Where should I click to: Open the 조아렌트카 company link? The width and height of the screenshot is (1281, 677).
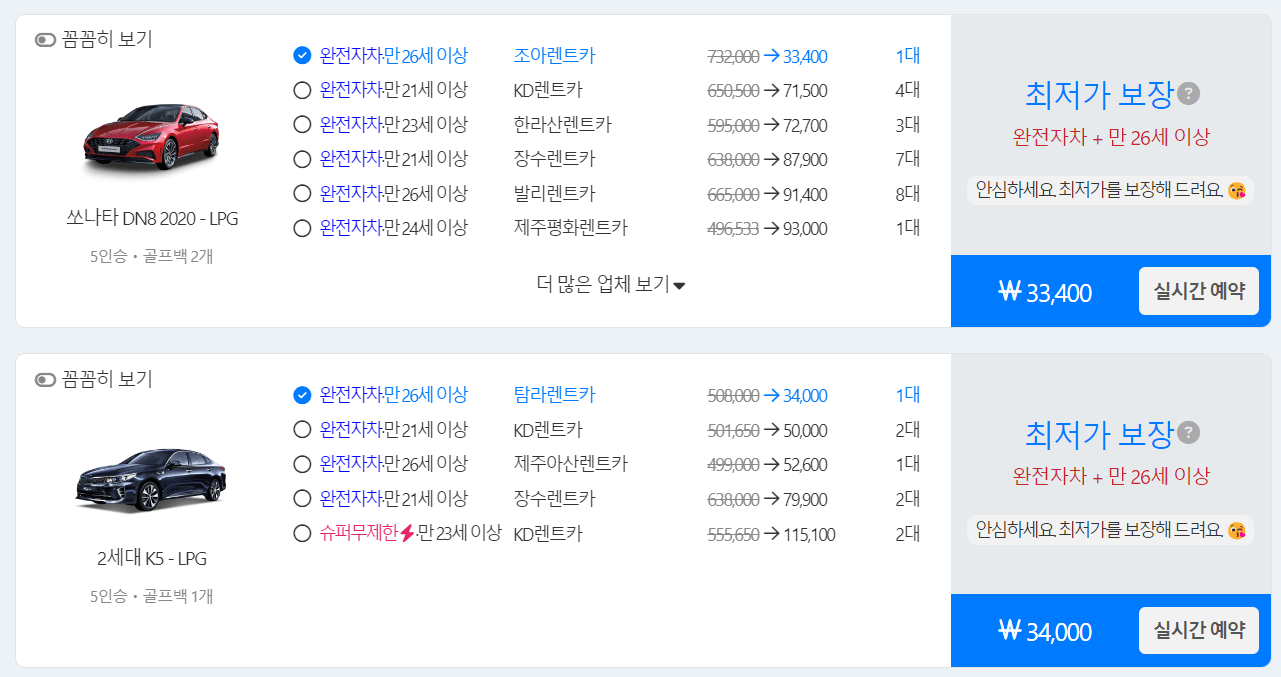555,55
